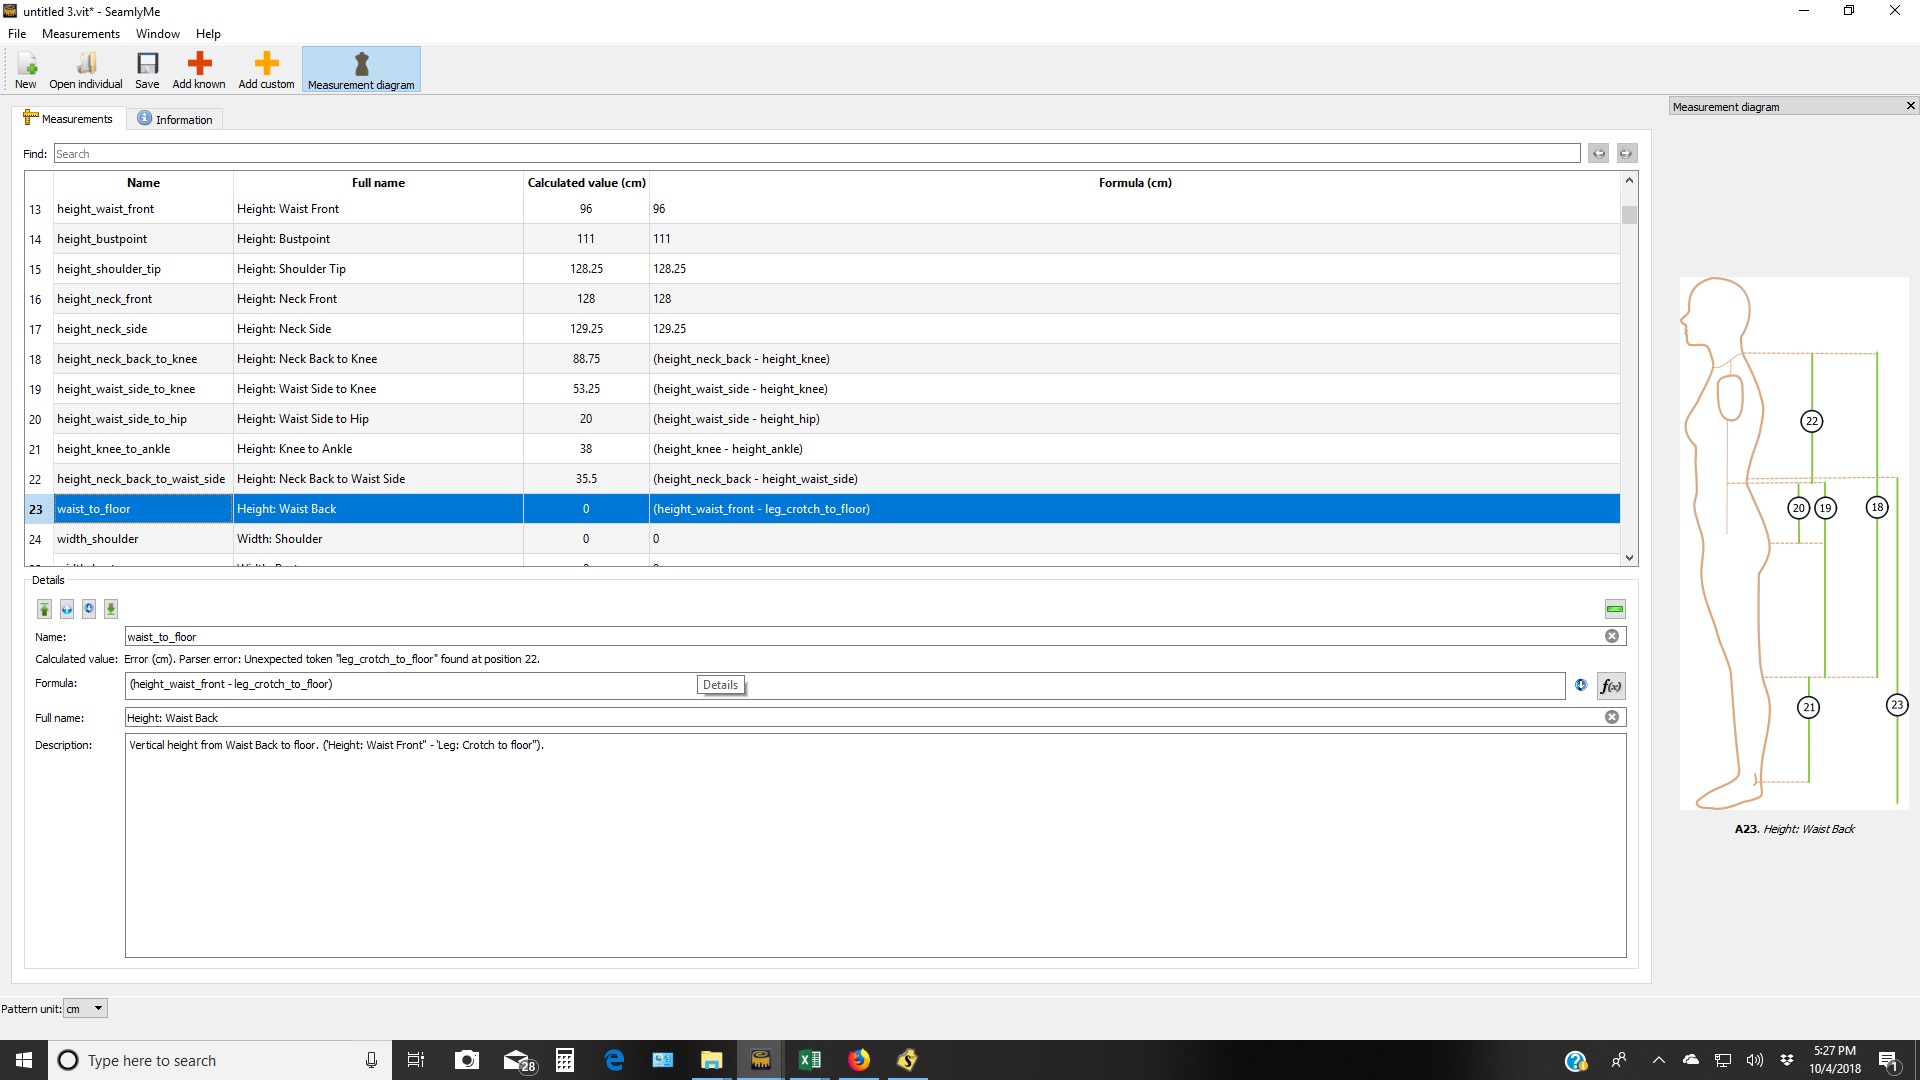Go to previous search match
This screenshot has width=1920, height=1080.
(1599, 153)
